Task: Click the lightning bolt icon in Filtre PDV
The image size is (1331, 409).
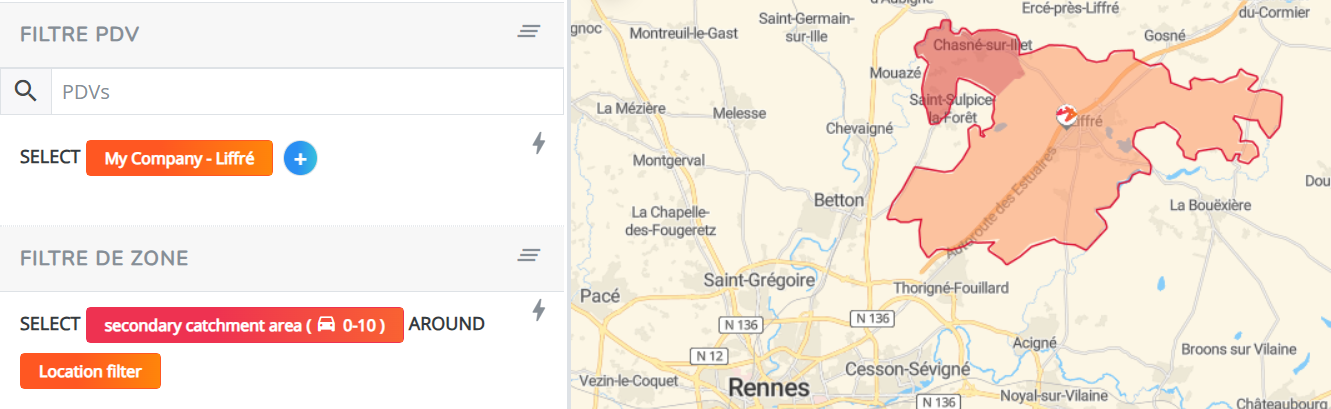Action: pos(539,144)
